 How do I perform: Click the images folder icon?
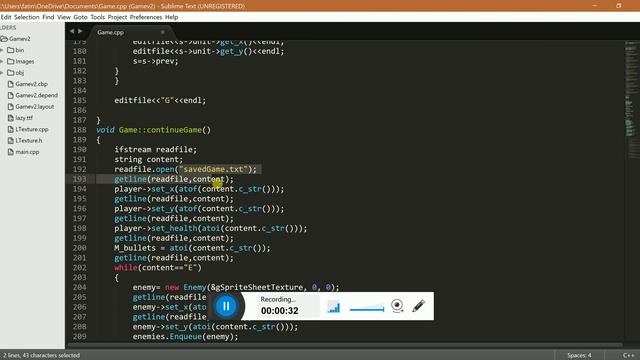pyautogui.click(x=11, y=62)
